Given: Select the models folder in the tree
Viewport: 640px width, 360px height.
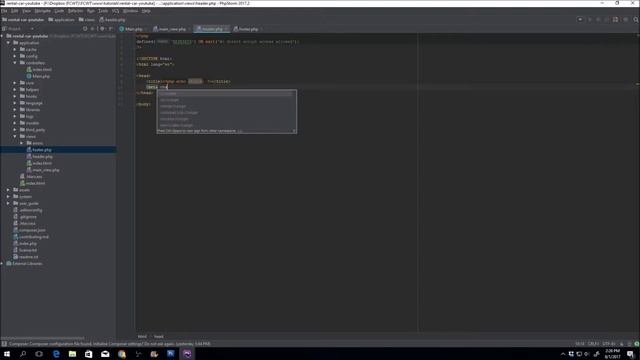Looking at the screenshot, I should coord(32,123).
